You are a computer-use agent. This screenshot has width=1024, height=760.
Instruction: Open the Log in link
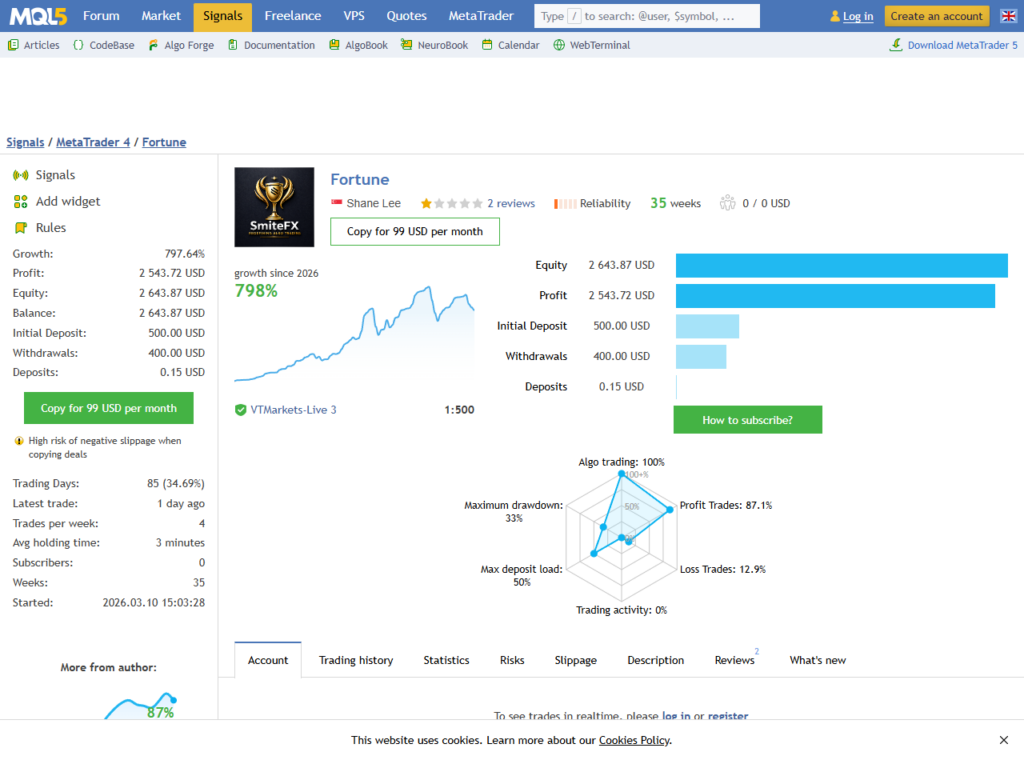[x=858, y=16]
